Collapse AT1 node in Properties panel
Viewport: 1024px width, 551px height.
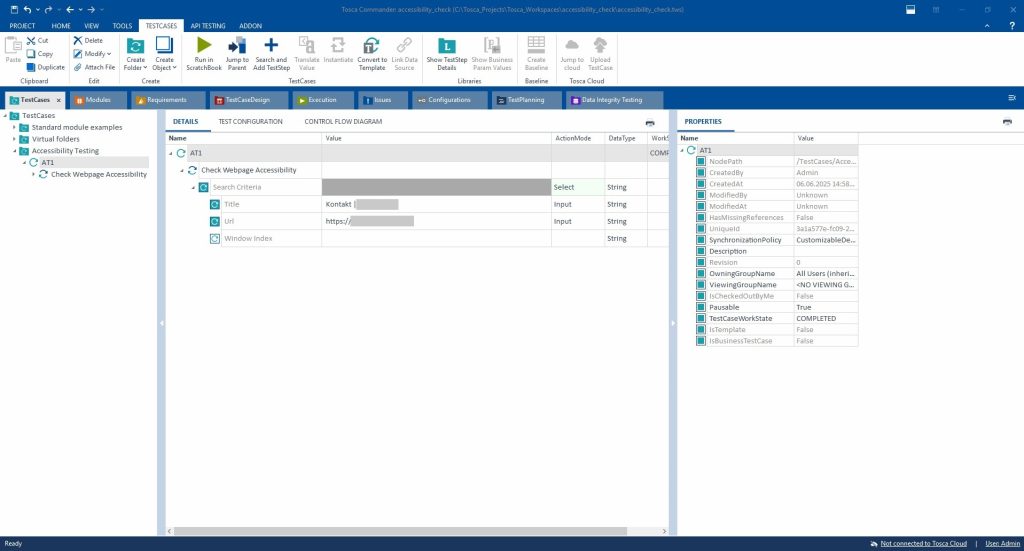tap(682, 150)
